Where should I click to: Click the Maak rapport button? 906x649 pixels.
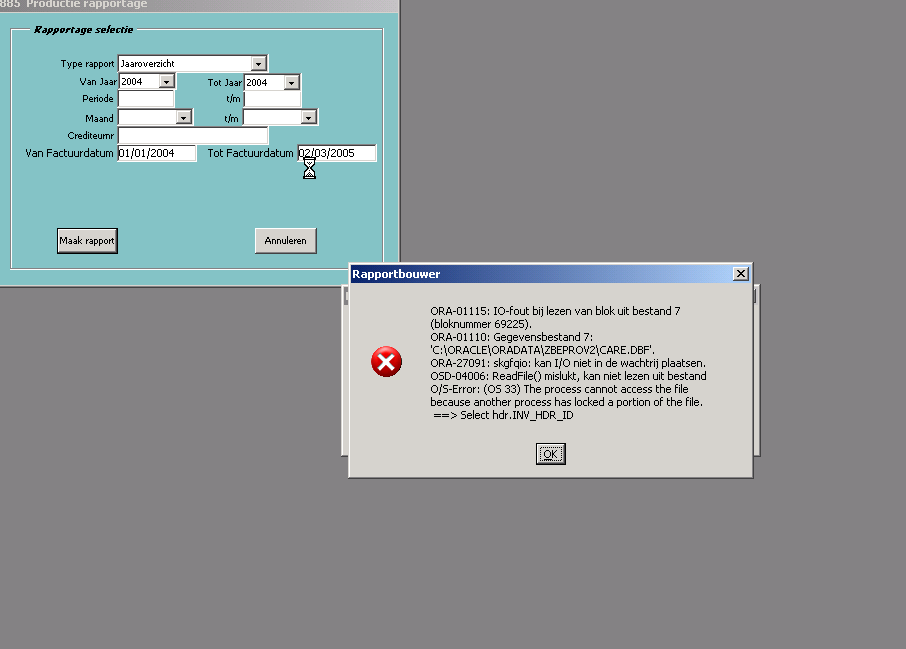click(x=87, y=240)
